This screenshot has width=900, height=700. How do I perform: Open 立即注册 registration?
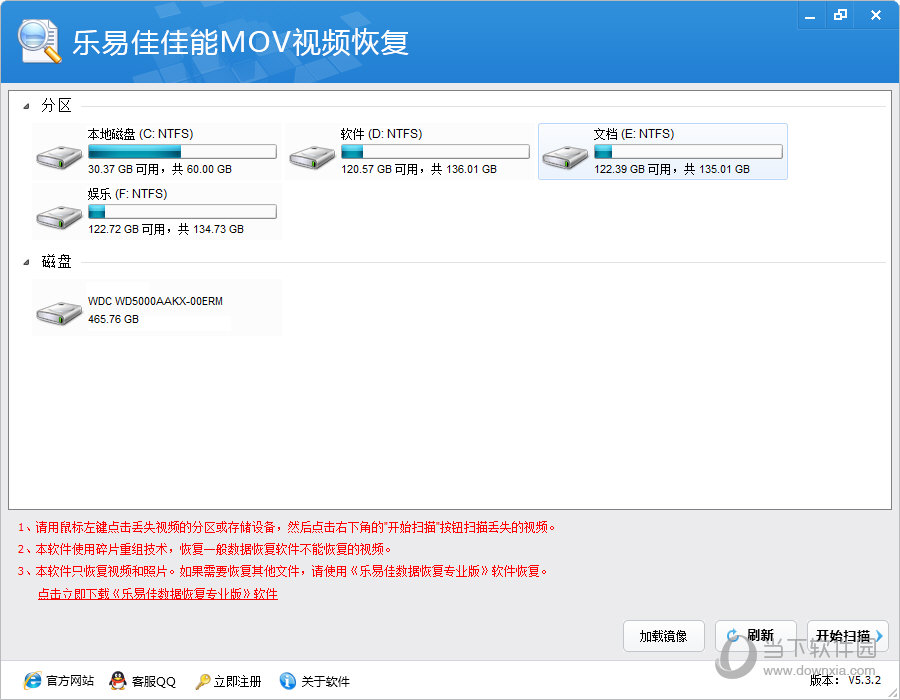point(237,681)
